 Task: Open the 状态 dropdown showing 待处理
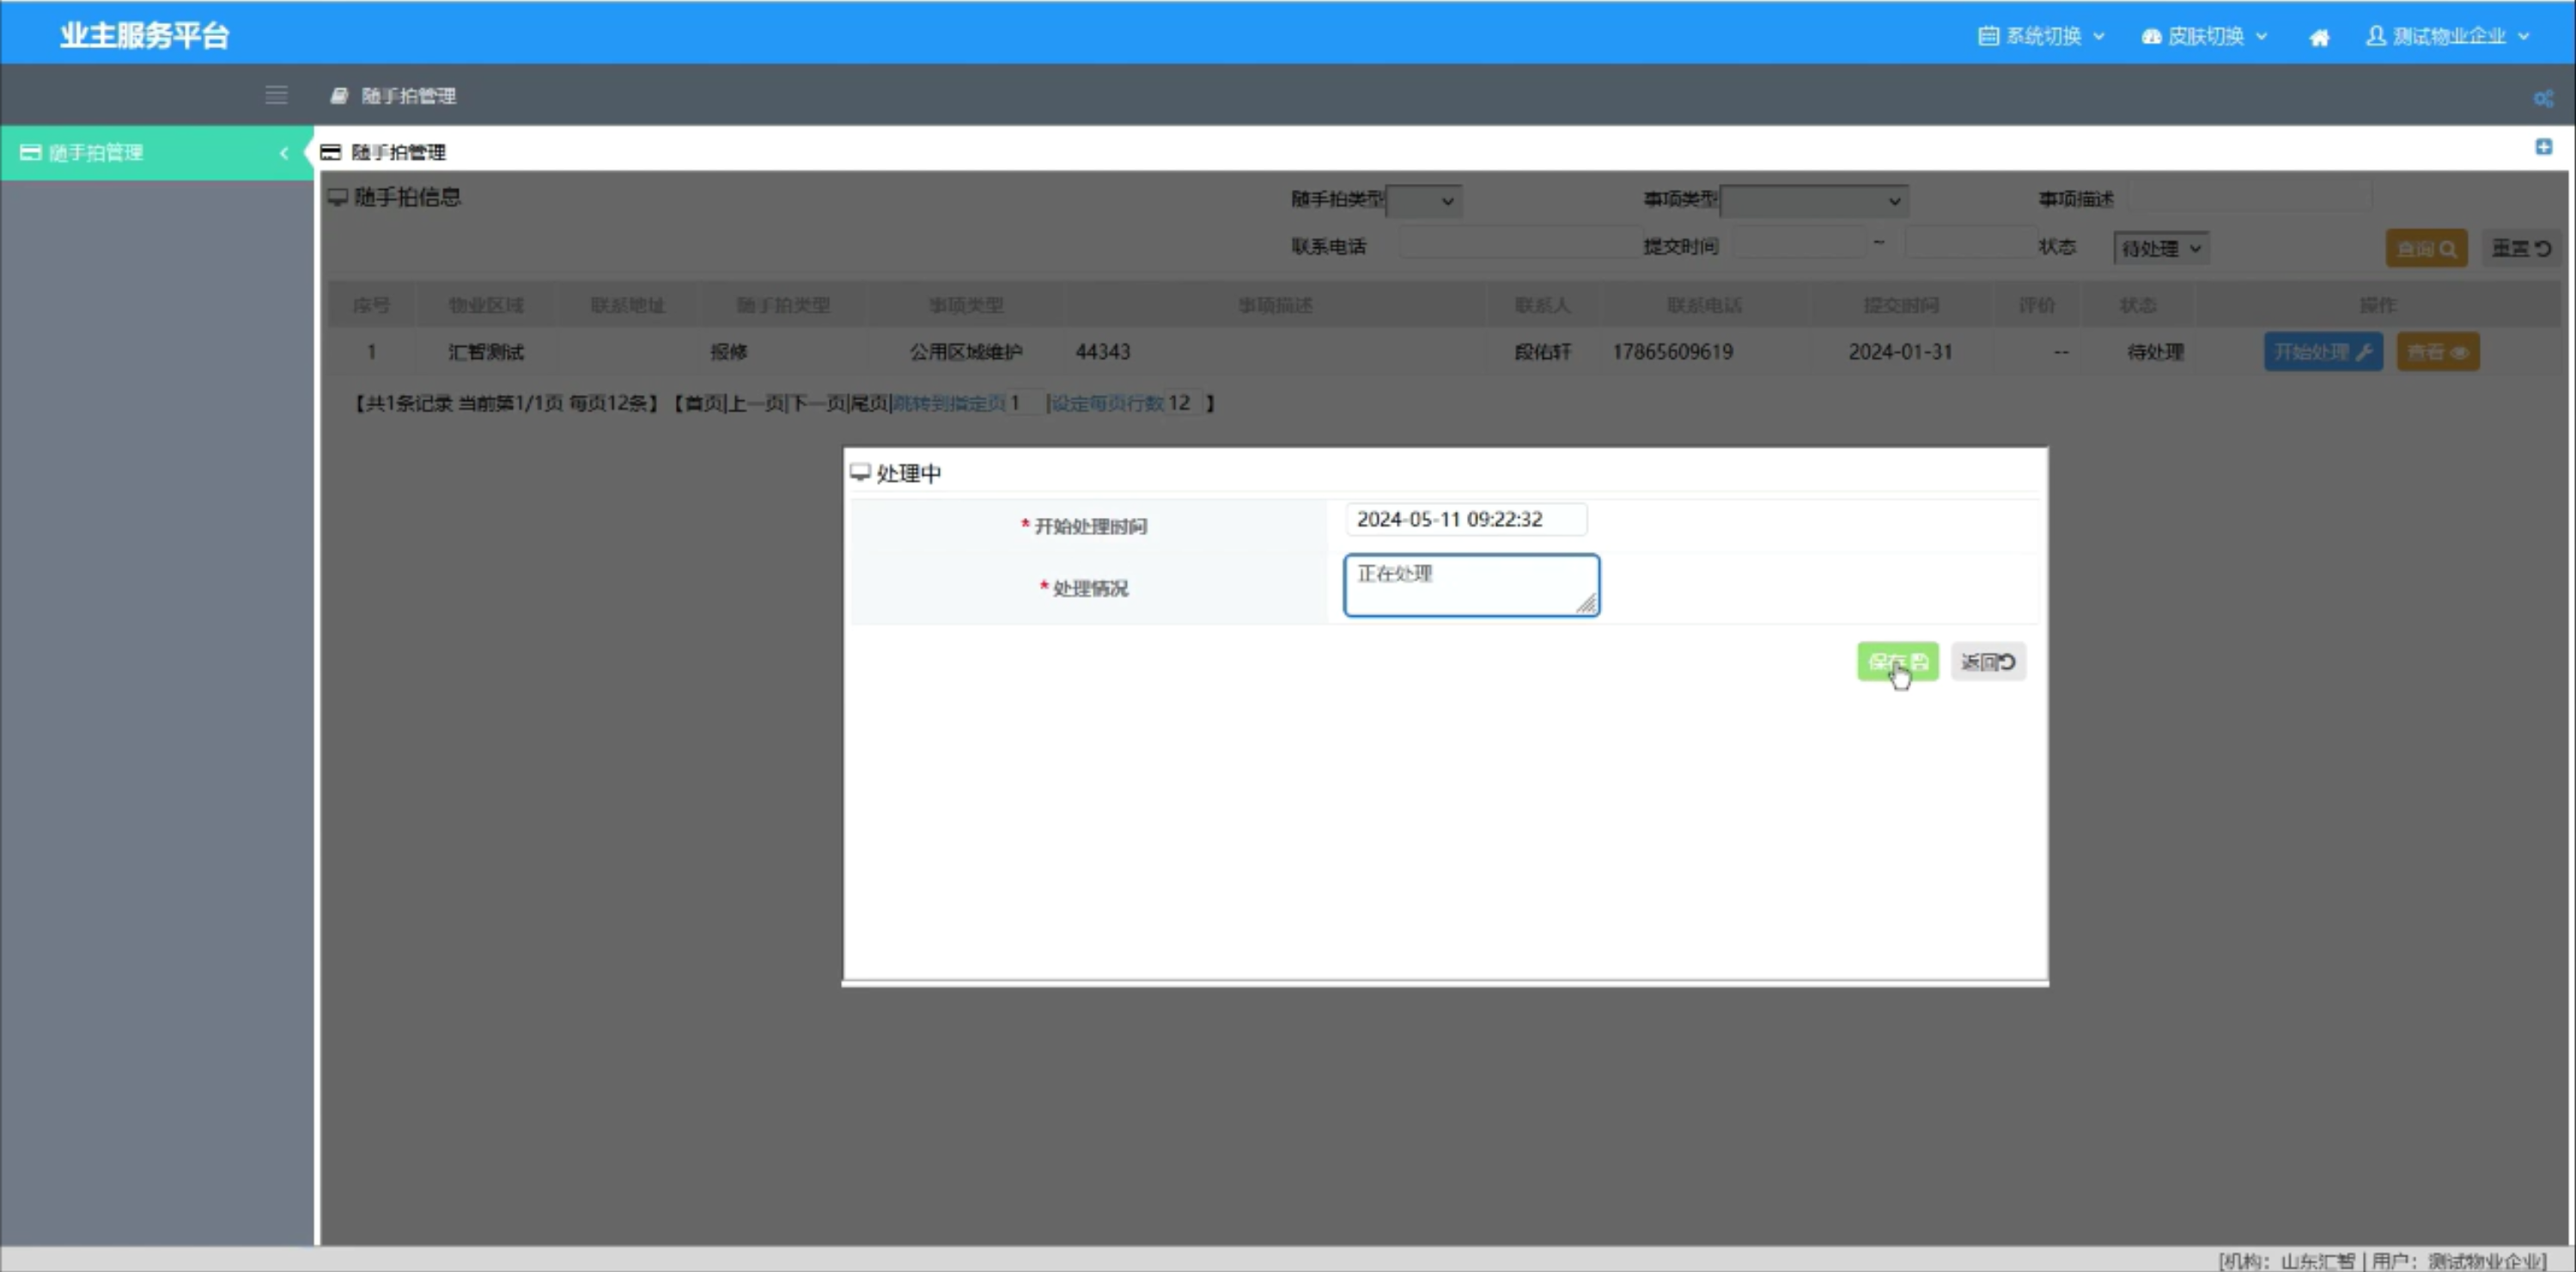[2161, 248]
